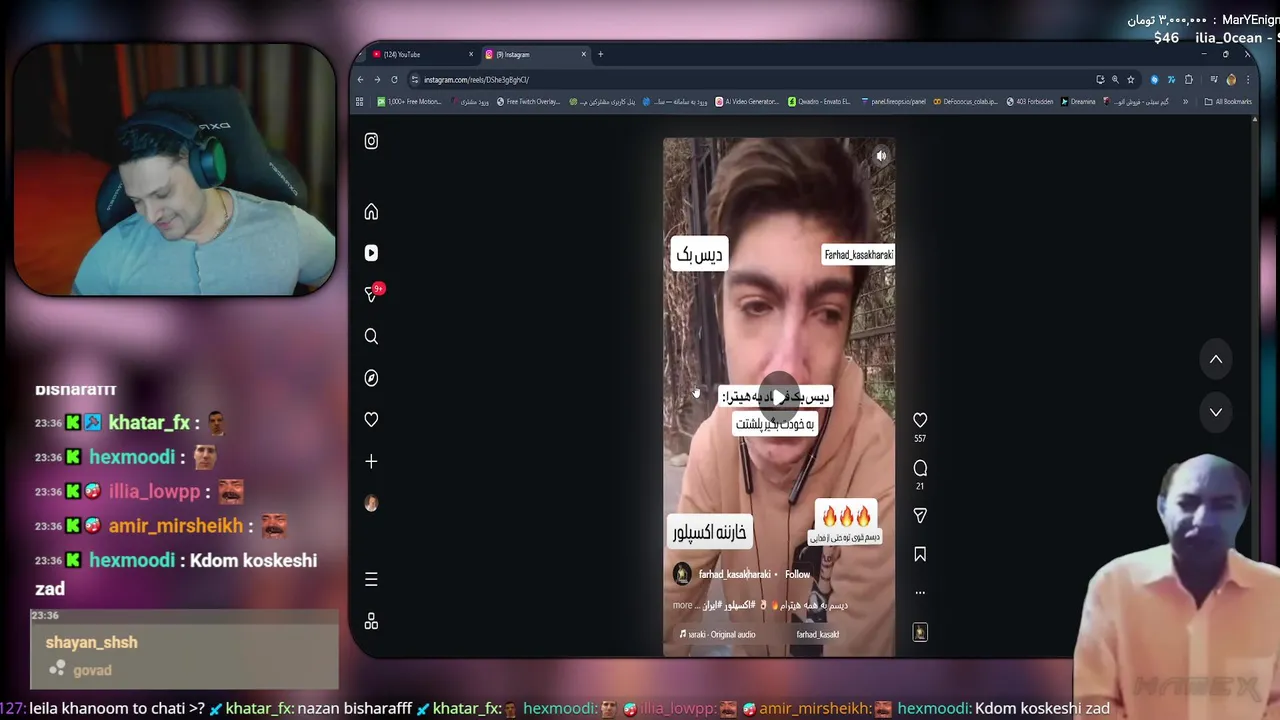1280x720 pixels.
Task: Follow farhad_kasakharaki account
Action: click(x=797, y=574)
